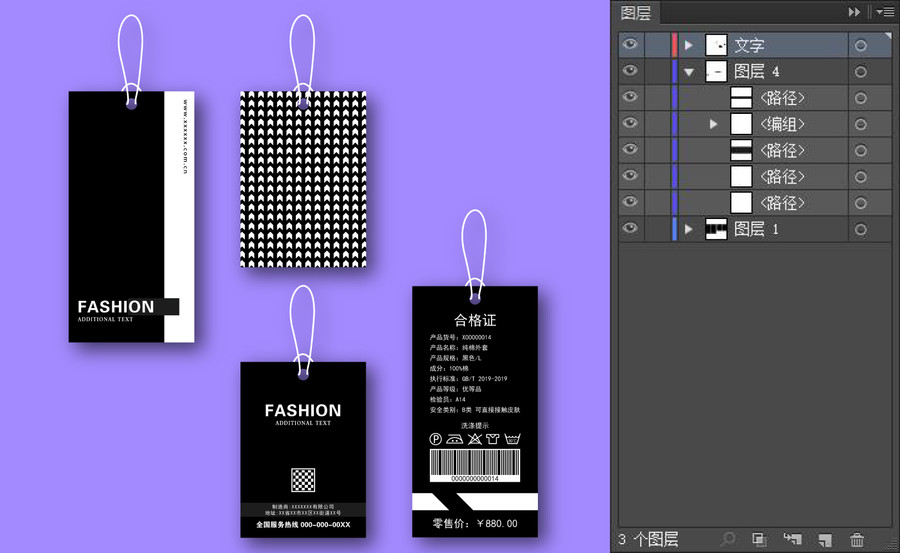Open the Layers panel flyout menu
This screenshot has height=553, width=900.
click(886, 12)
